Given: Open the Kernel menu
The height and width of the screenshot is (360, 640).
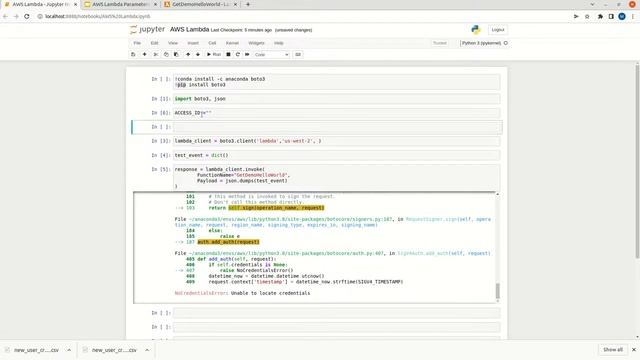Looking at the screenshot, I should (x=232, y=43).
